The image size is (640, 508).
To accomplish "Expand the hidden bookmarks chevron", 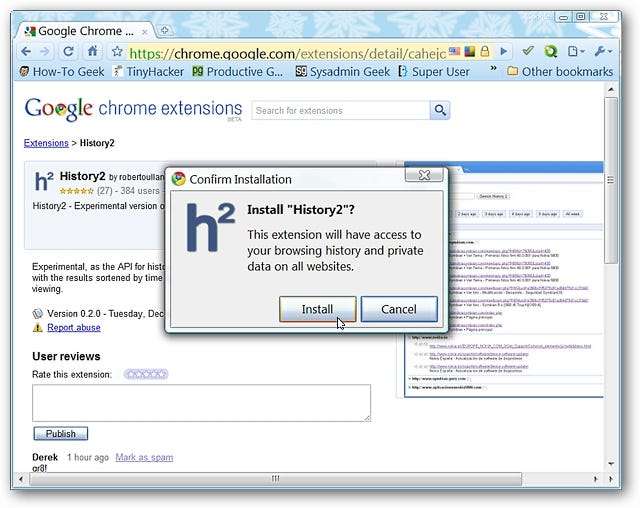I will [x=492, y=71].
